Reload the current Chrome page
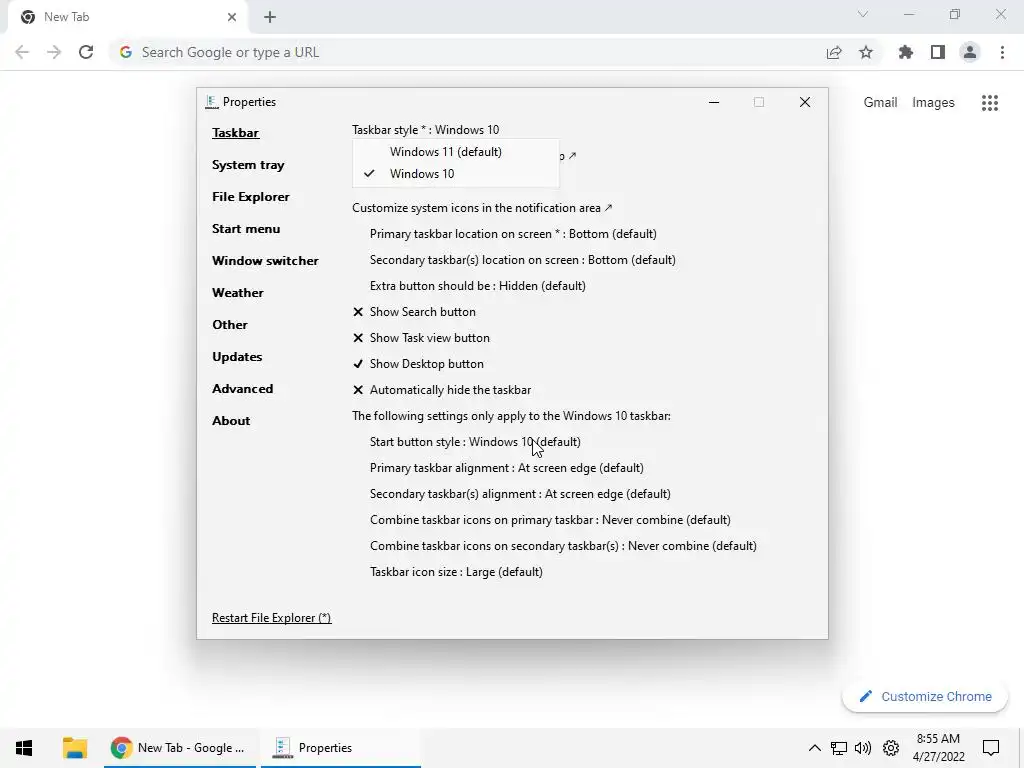The height and width of the screenshot is (768, 1024). click(86, 52)
